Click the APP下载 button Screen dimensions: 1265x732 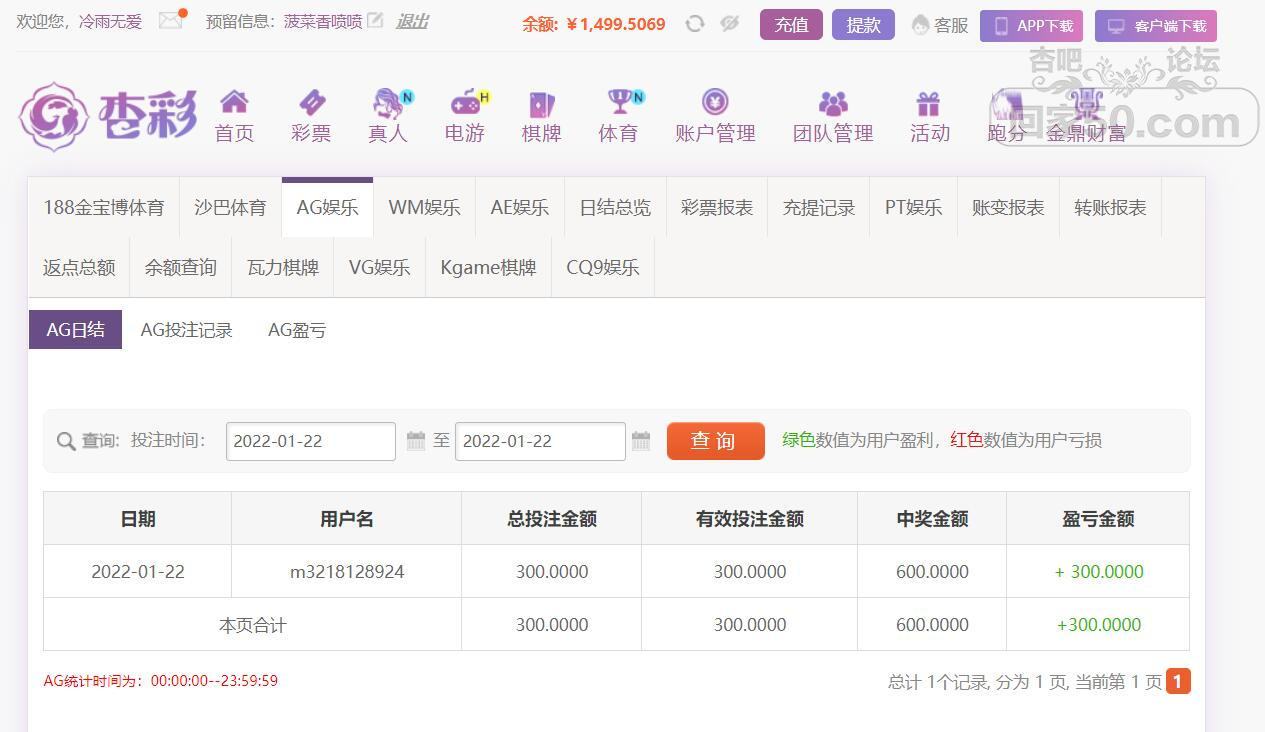coord(1032,26)
